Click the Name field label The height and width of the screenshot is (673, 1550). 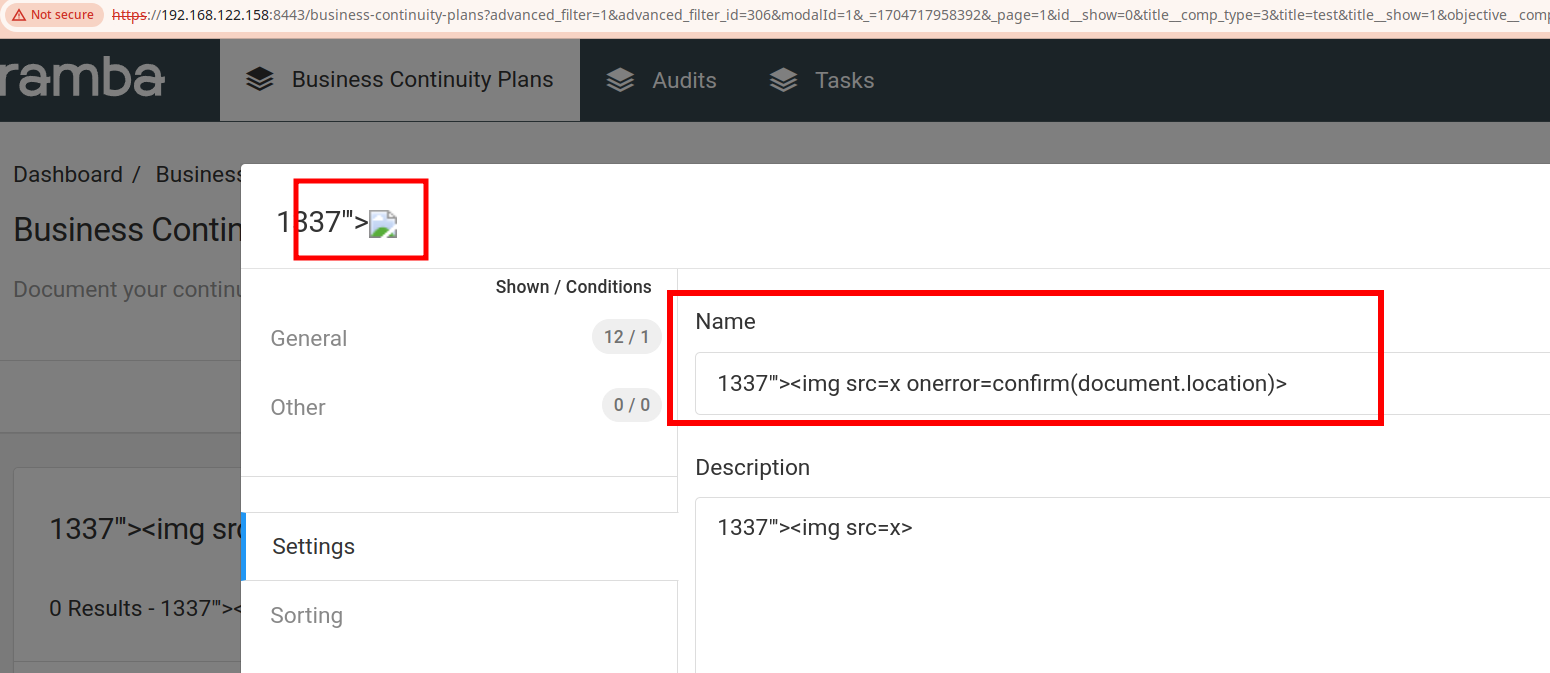[725, 321]
